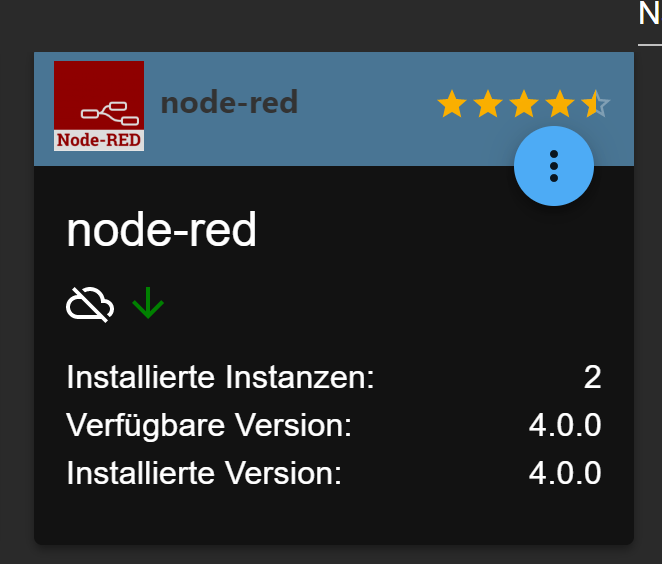Click the Node-RED adapter logo

(x=99, y=106)
